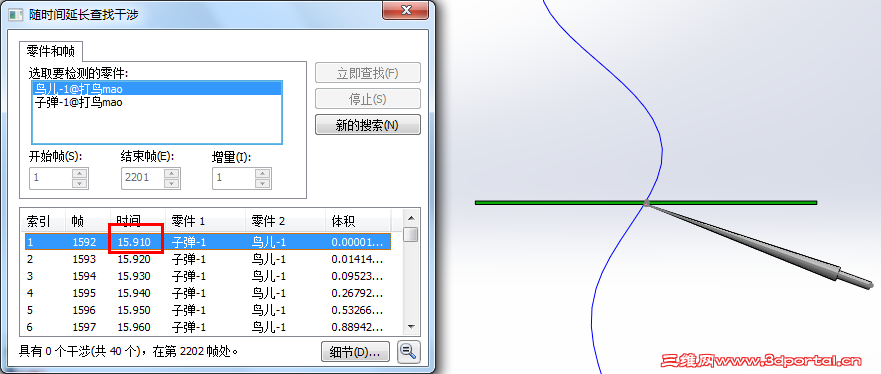Image resolution: width=881 pixels, height=374 pixels.
Task: Start 新的搜索(N)
Action: click(367, 125)
